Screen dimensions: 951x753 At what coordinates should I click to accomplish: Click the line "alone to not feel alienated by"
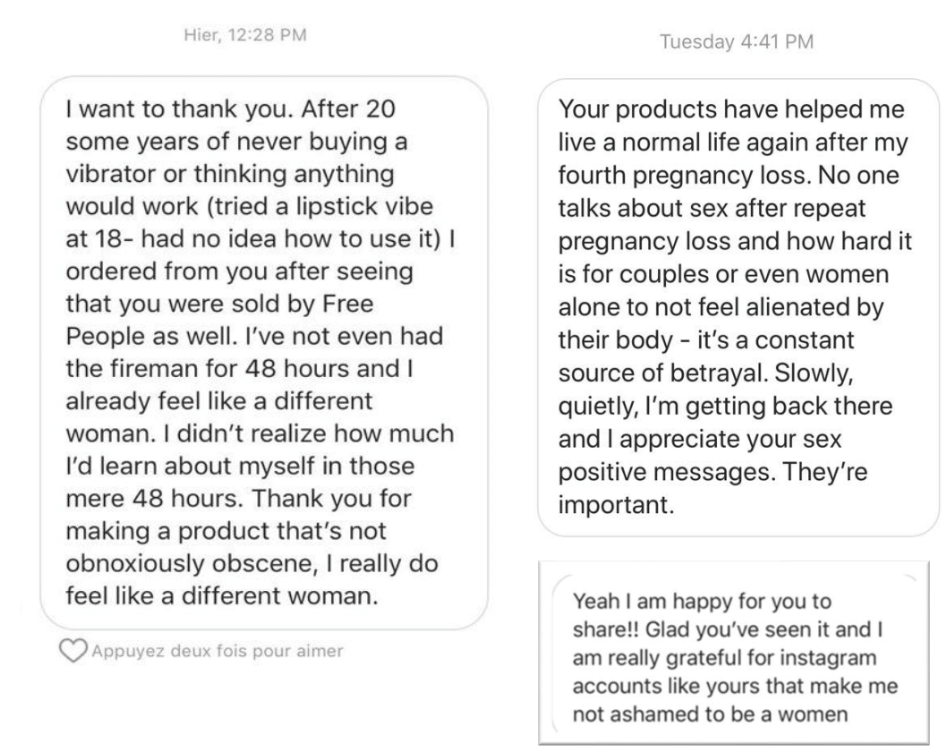721,307
